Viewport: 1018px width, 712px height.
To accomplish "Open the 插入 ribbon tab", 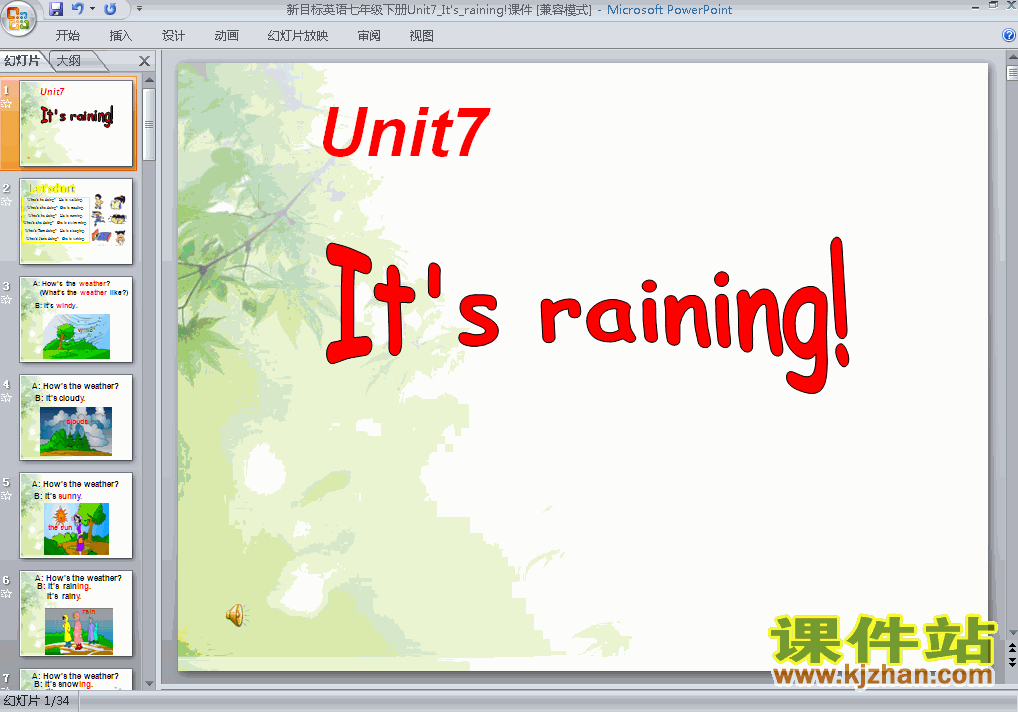I will [120, 36].
